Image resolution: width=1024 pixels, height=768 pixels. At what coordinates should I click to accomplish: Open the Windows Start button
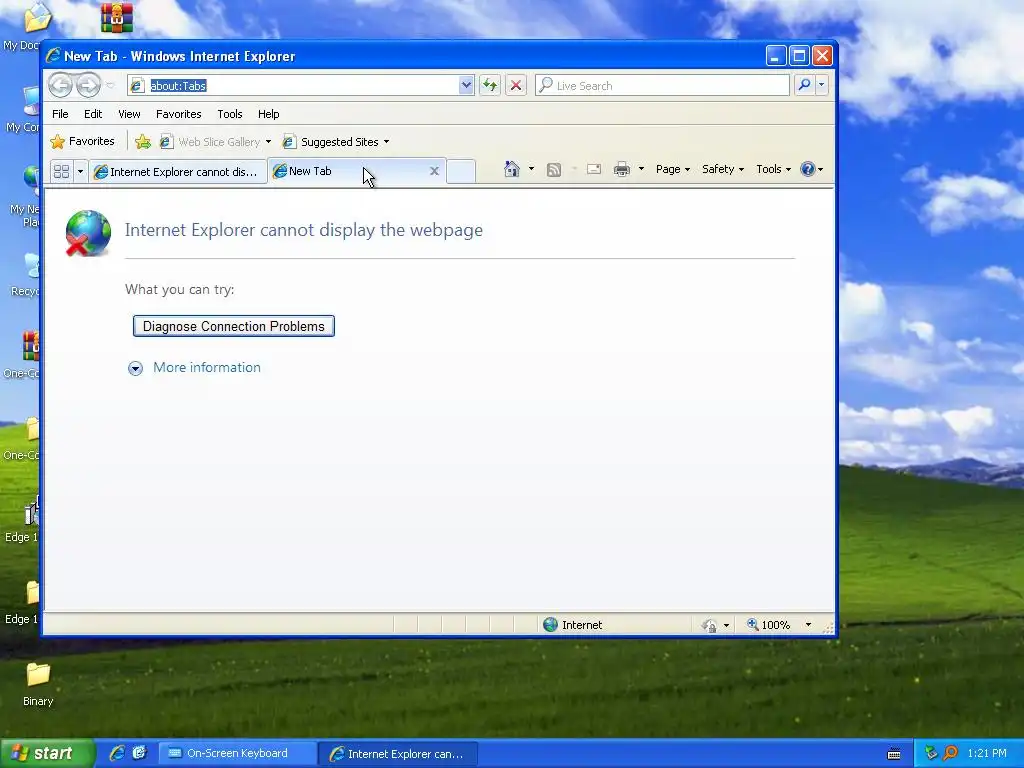click(x=47, y=753)
